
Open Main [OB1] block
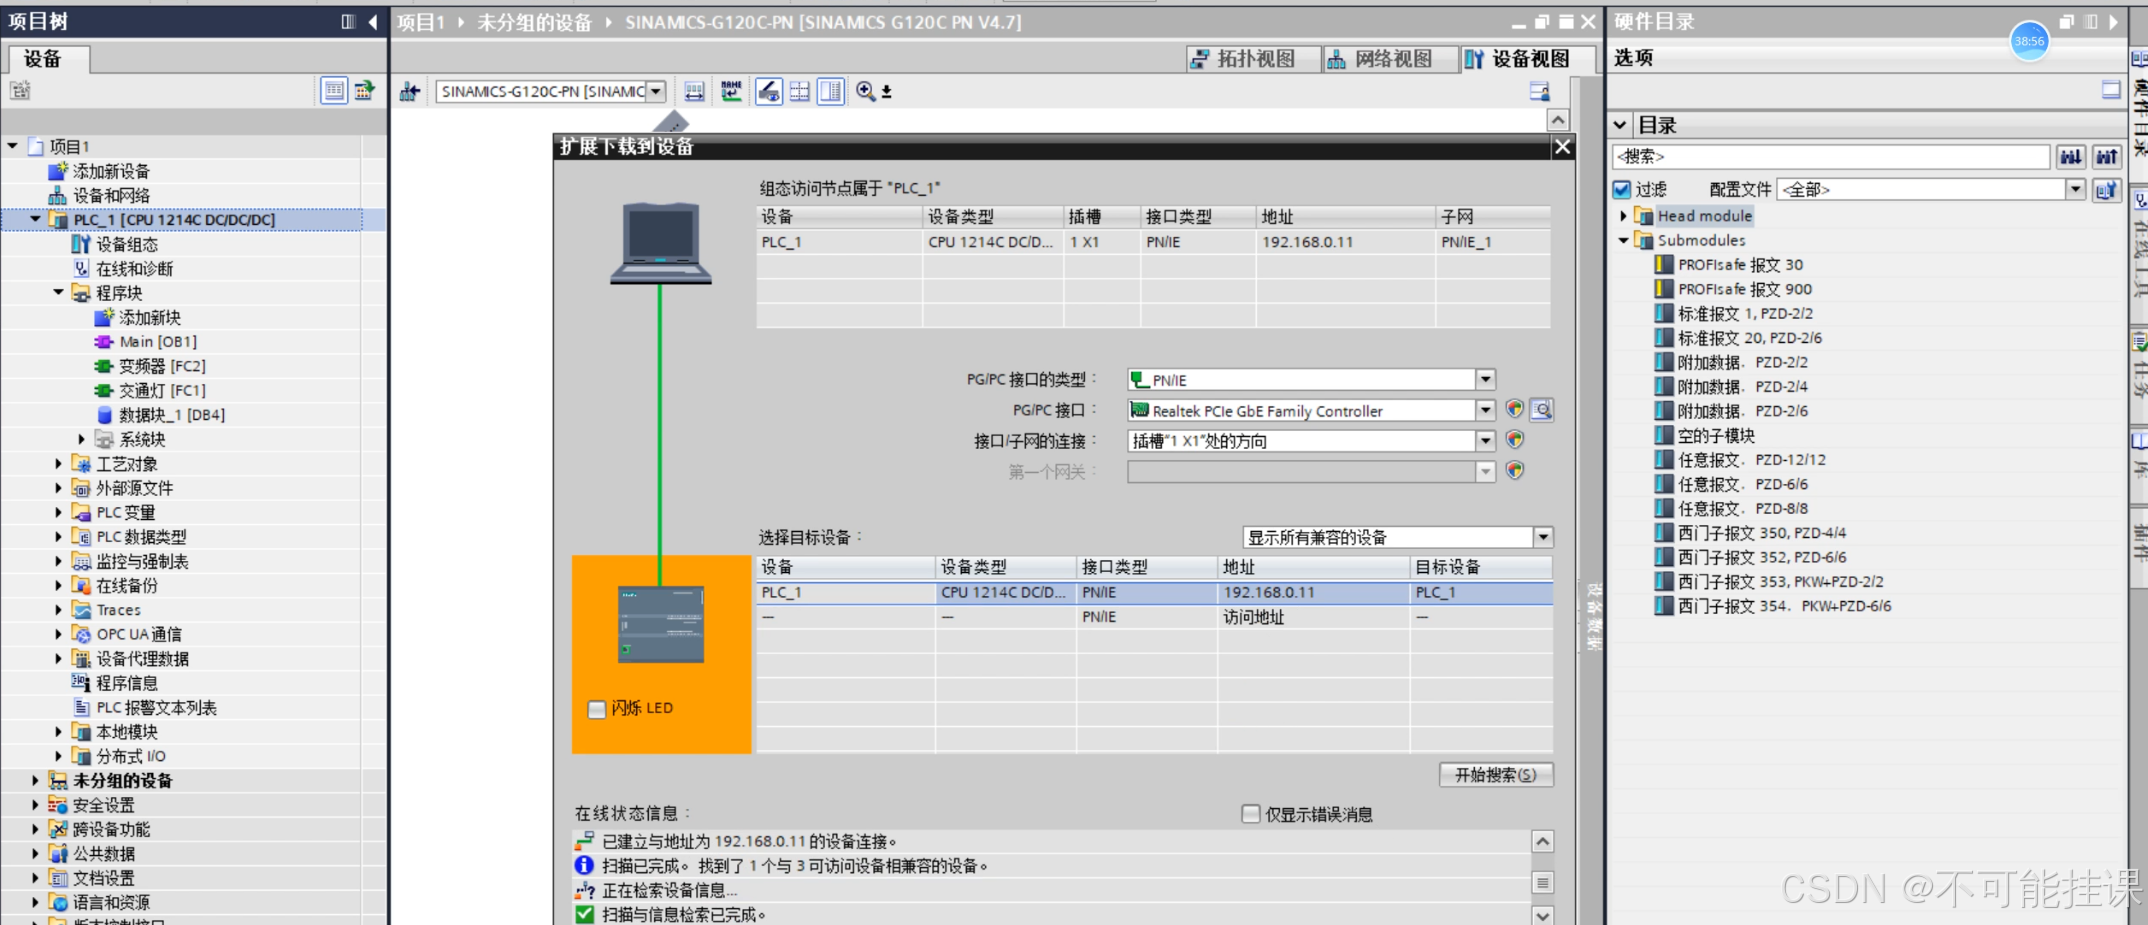click(157, 342)
